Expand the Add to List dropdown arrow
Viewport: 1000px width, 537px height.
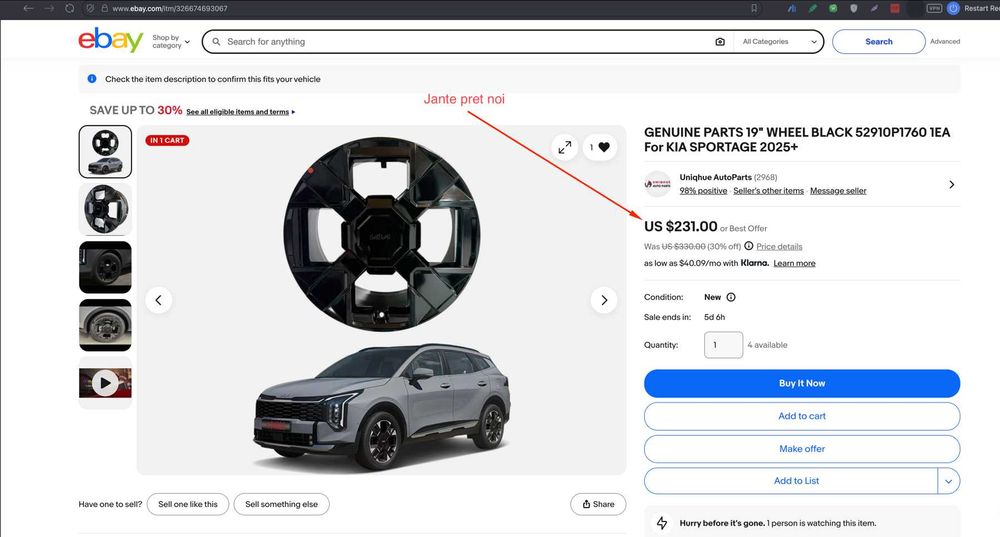(x=948, y=481)
